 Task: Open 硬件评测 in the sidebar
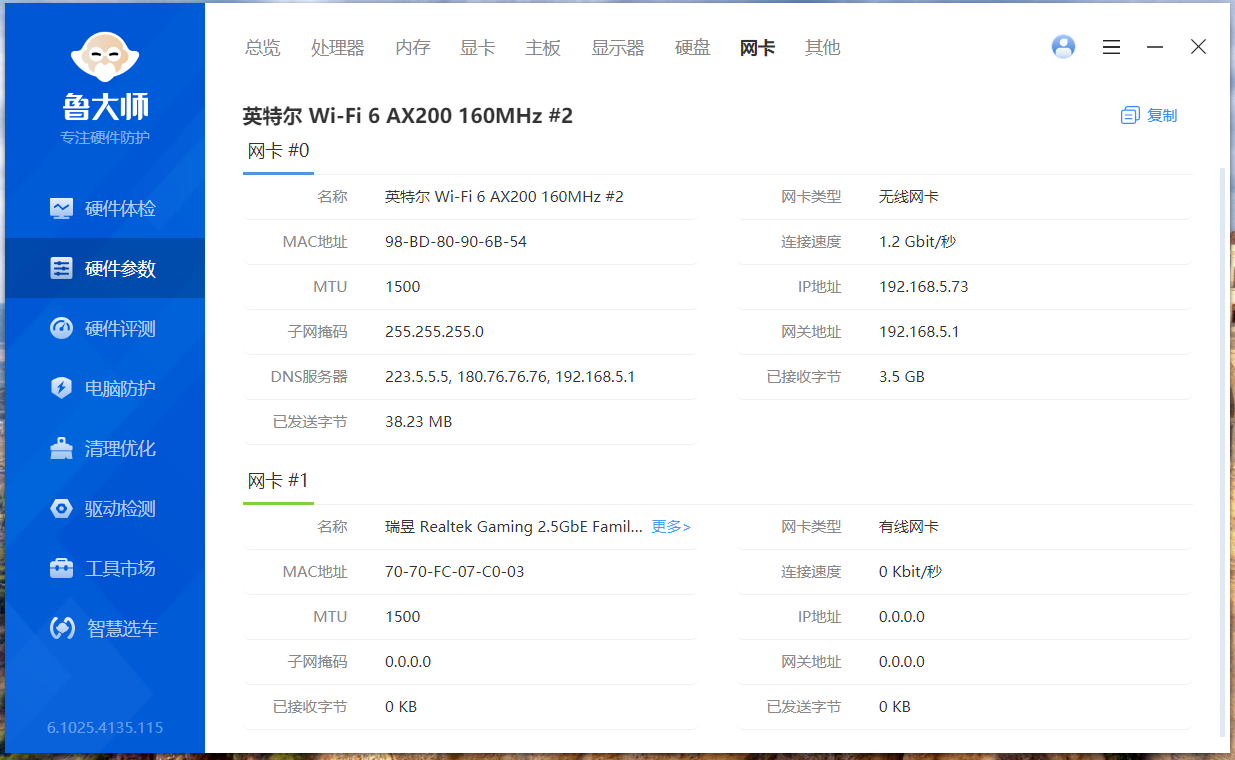104,328
